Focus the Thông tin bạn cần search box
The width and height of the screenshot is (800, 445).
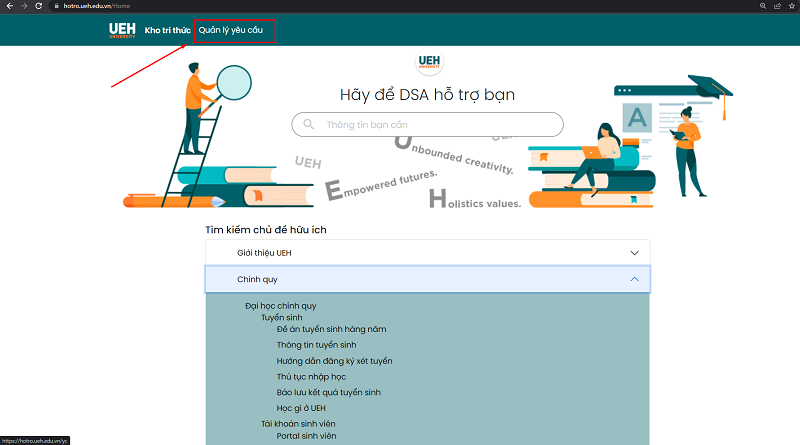click(428, 125)
